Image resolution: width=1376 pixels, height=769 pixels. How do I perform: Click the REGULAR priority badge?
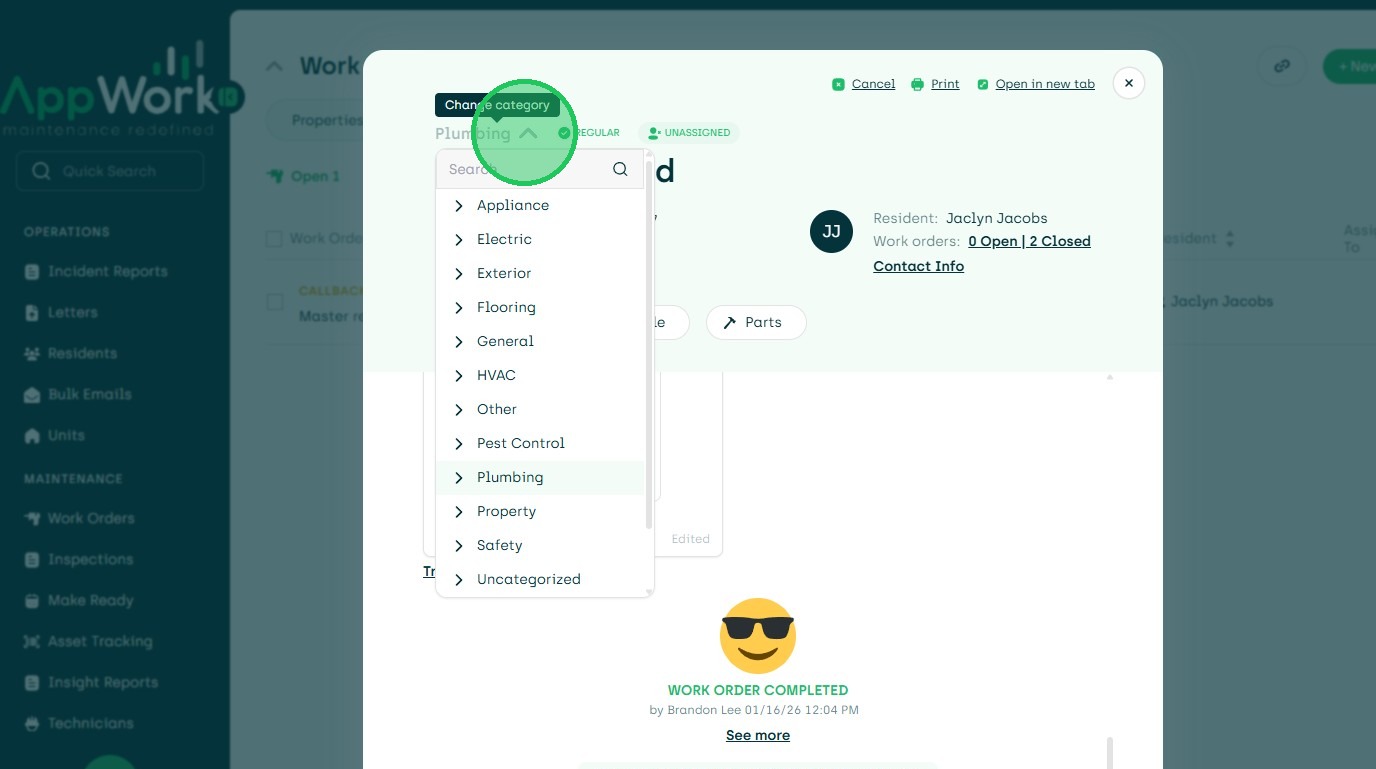(x=589, y=133)
